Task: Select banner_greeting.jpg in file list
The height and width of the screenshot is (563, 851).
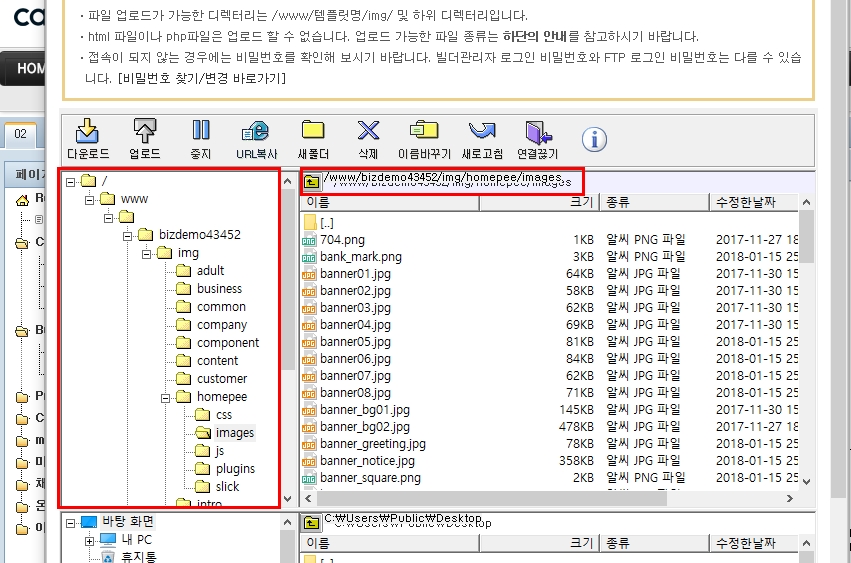Action: [372, 444]
